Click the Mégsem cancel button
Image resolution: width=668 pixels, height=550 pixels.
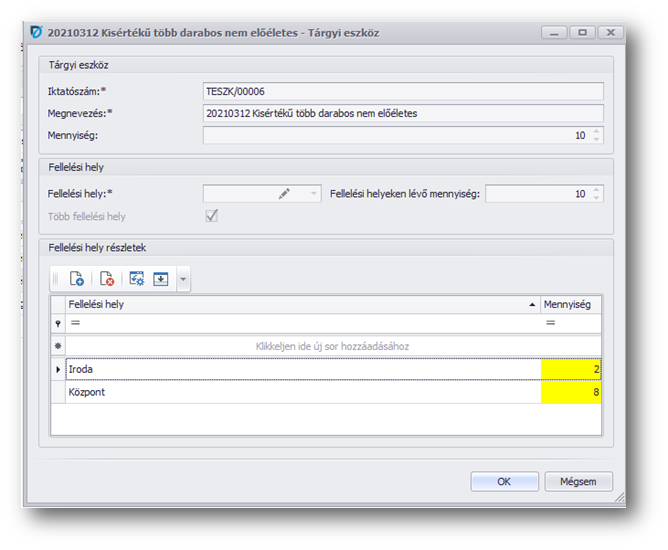578,481
